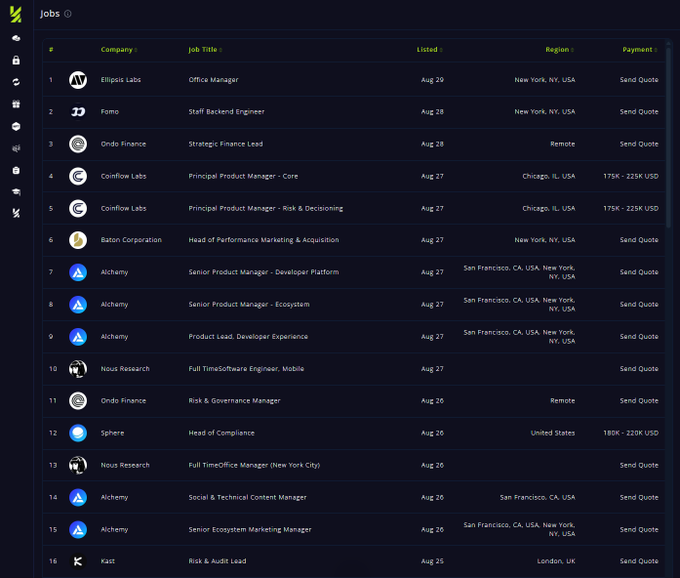Viewport: 680px width, 578px height.
Task: Click the Fomo company name
Action: [110, 112]
